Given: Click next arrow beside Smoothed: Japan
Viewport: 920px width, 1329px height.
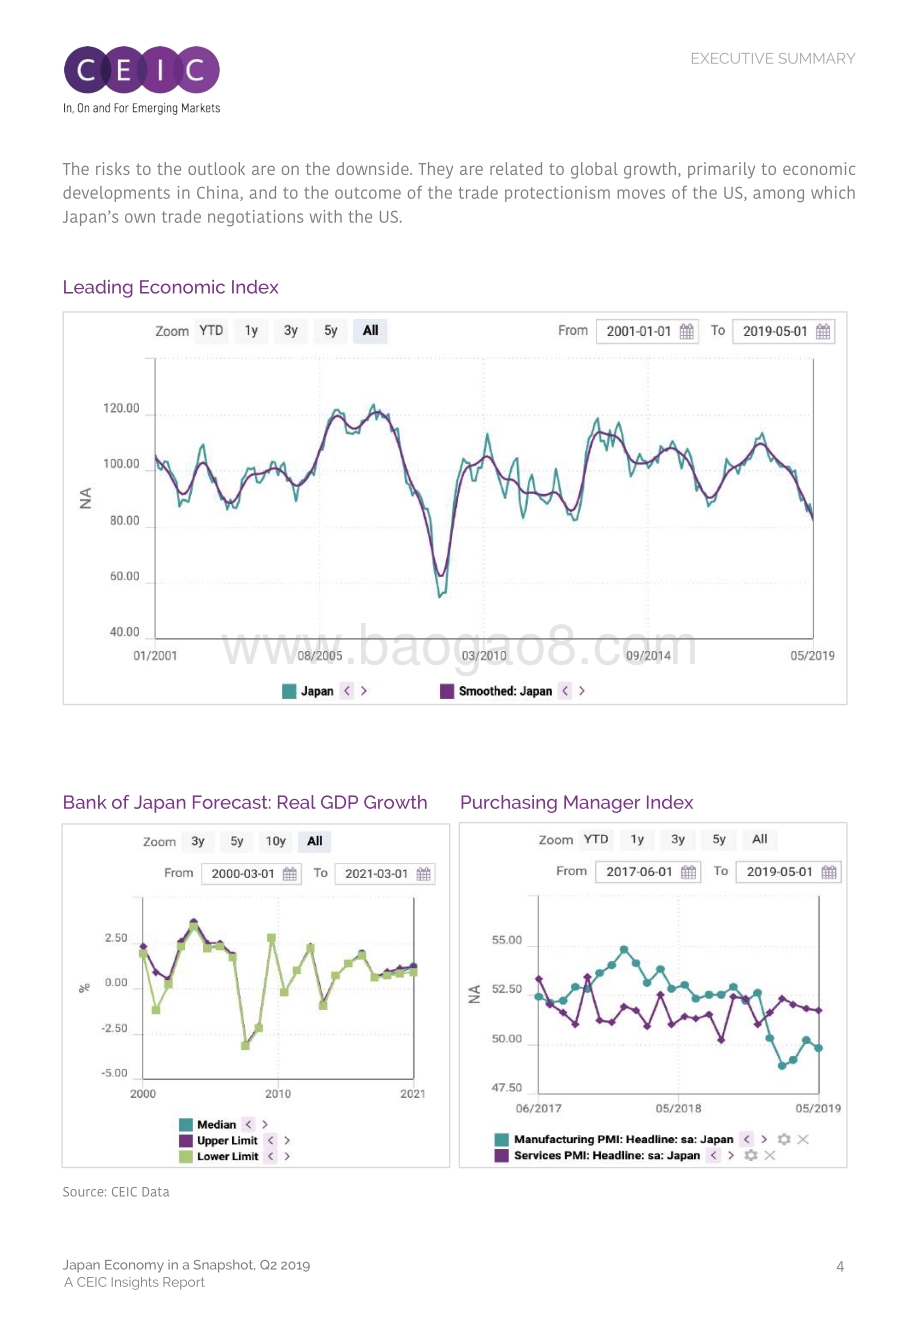Looking at the screenshot, I should tap(582, 691).
